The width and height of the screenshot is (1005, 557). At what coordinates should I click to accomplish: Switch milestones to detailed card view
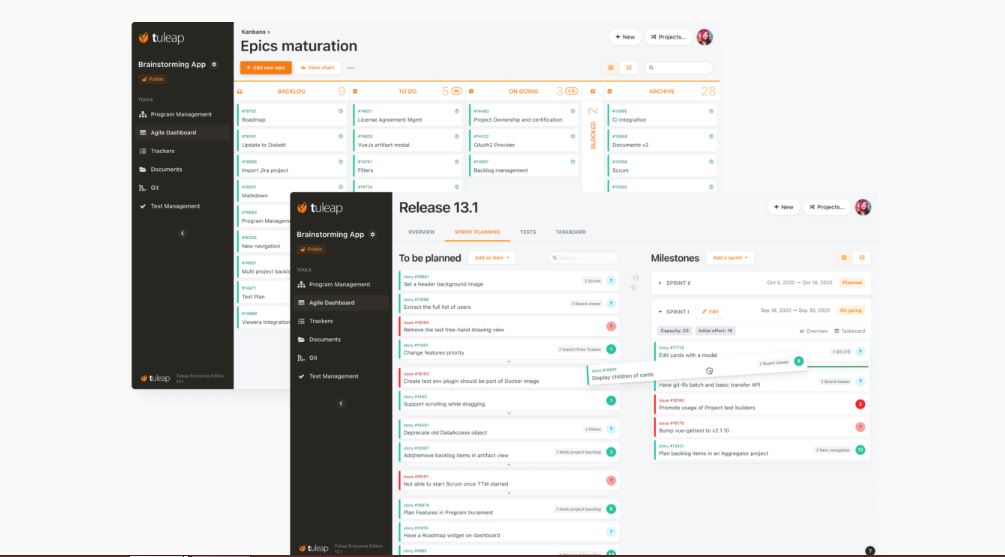pyautogui.click(x=844, y=258)
